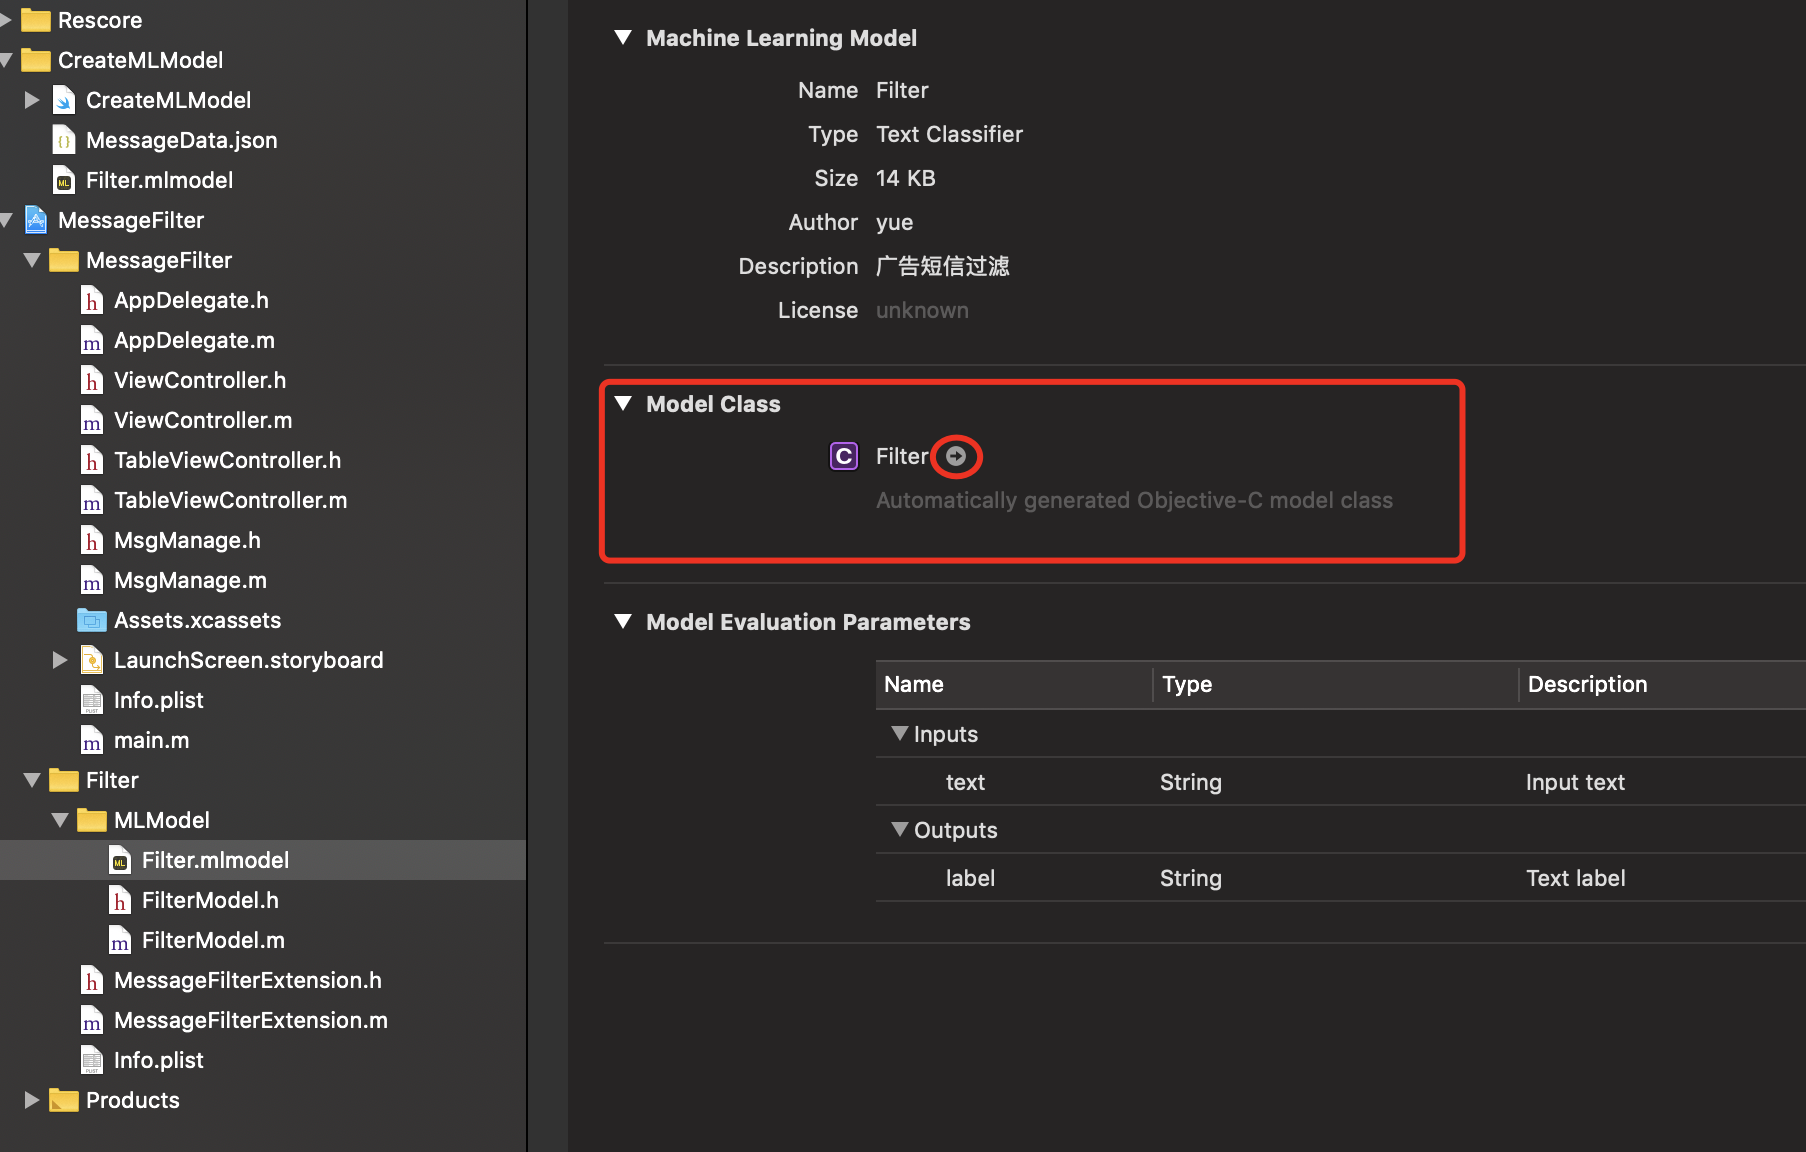Image resolution: width=1806 pixels, height=1152 pixels.
Task: Select the Products folder label
Action: pyautogui.click(x=133, y=1100)
